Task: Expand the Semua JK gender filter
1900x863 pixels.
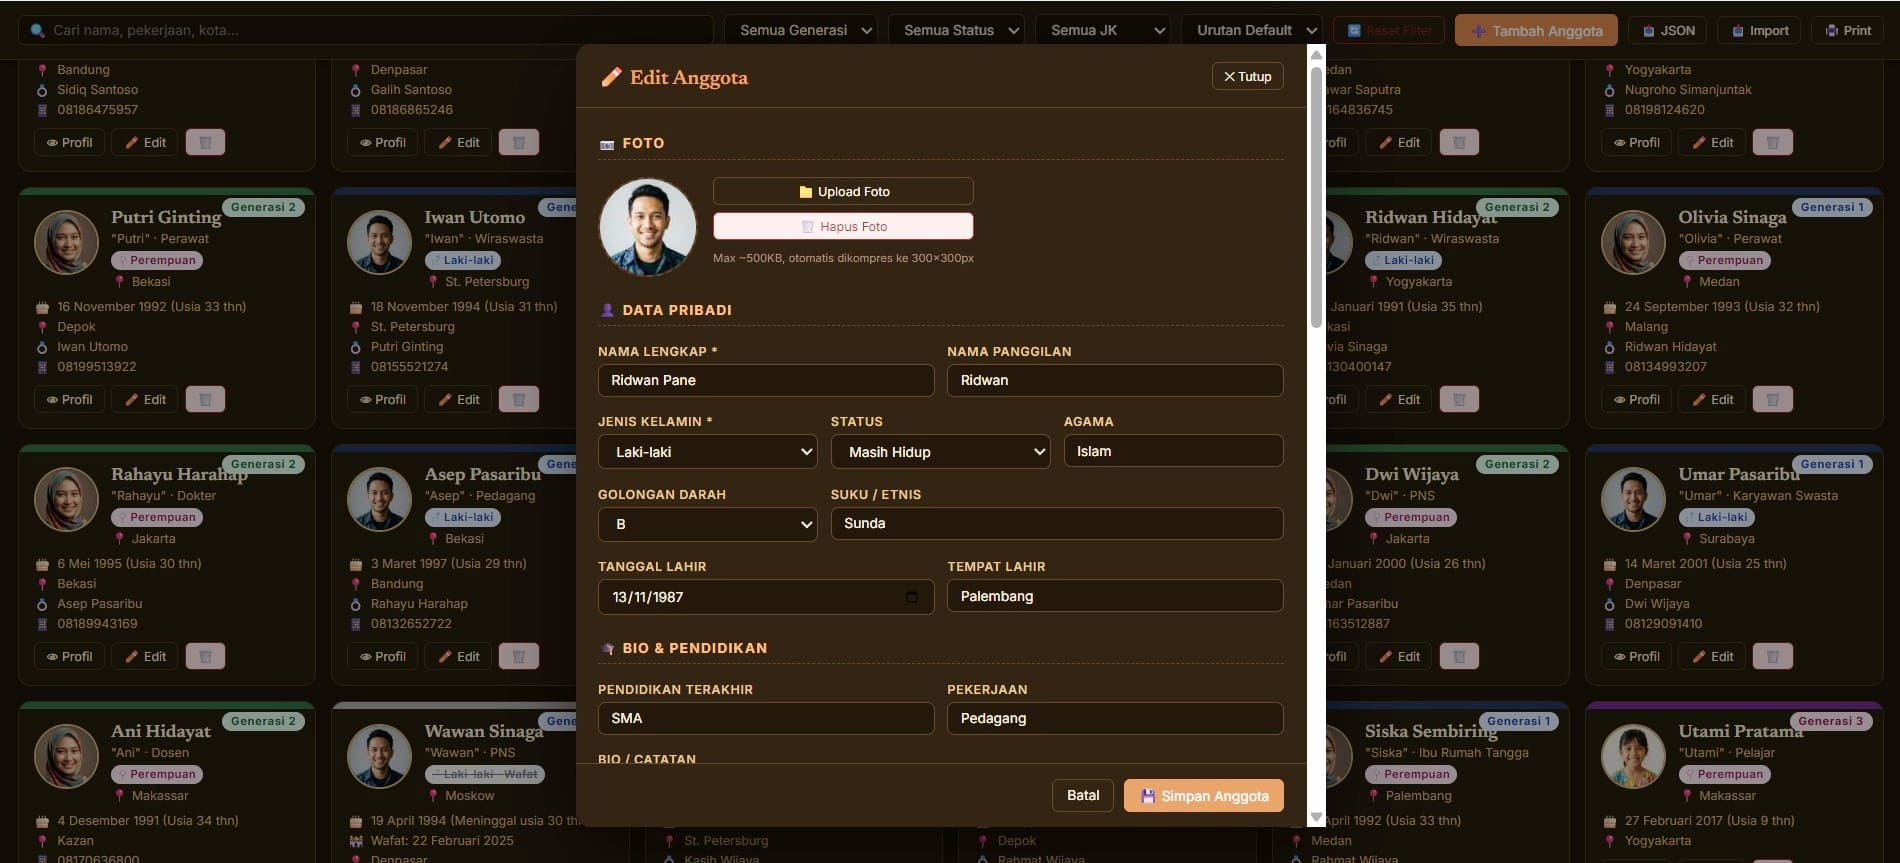Action: tap(1102, 30)
